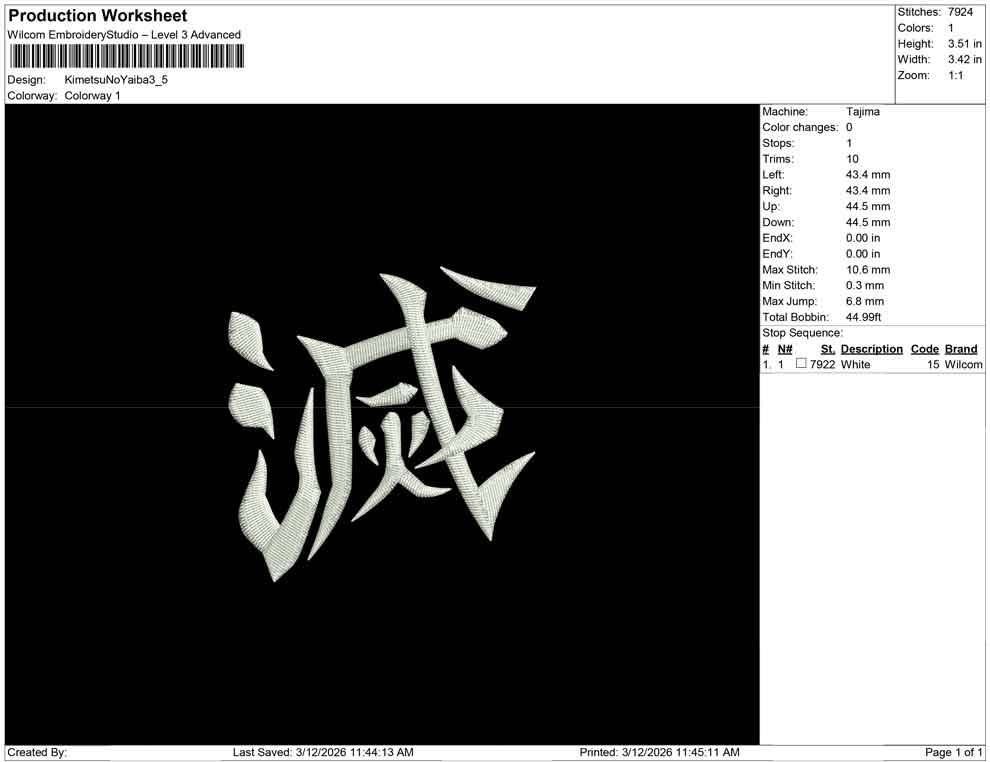Select 'Printed: 3/12/2026 11:45:11 AM' text

click(x=660, y=752)
